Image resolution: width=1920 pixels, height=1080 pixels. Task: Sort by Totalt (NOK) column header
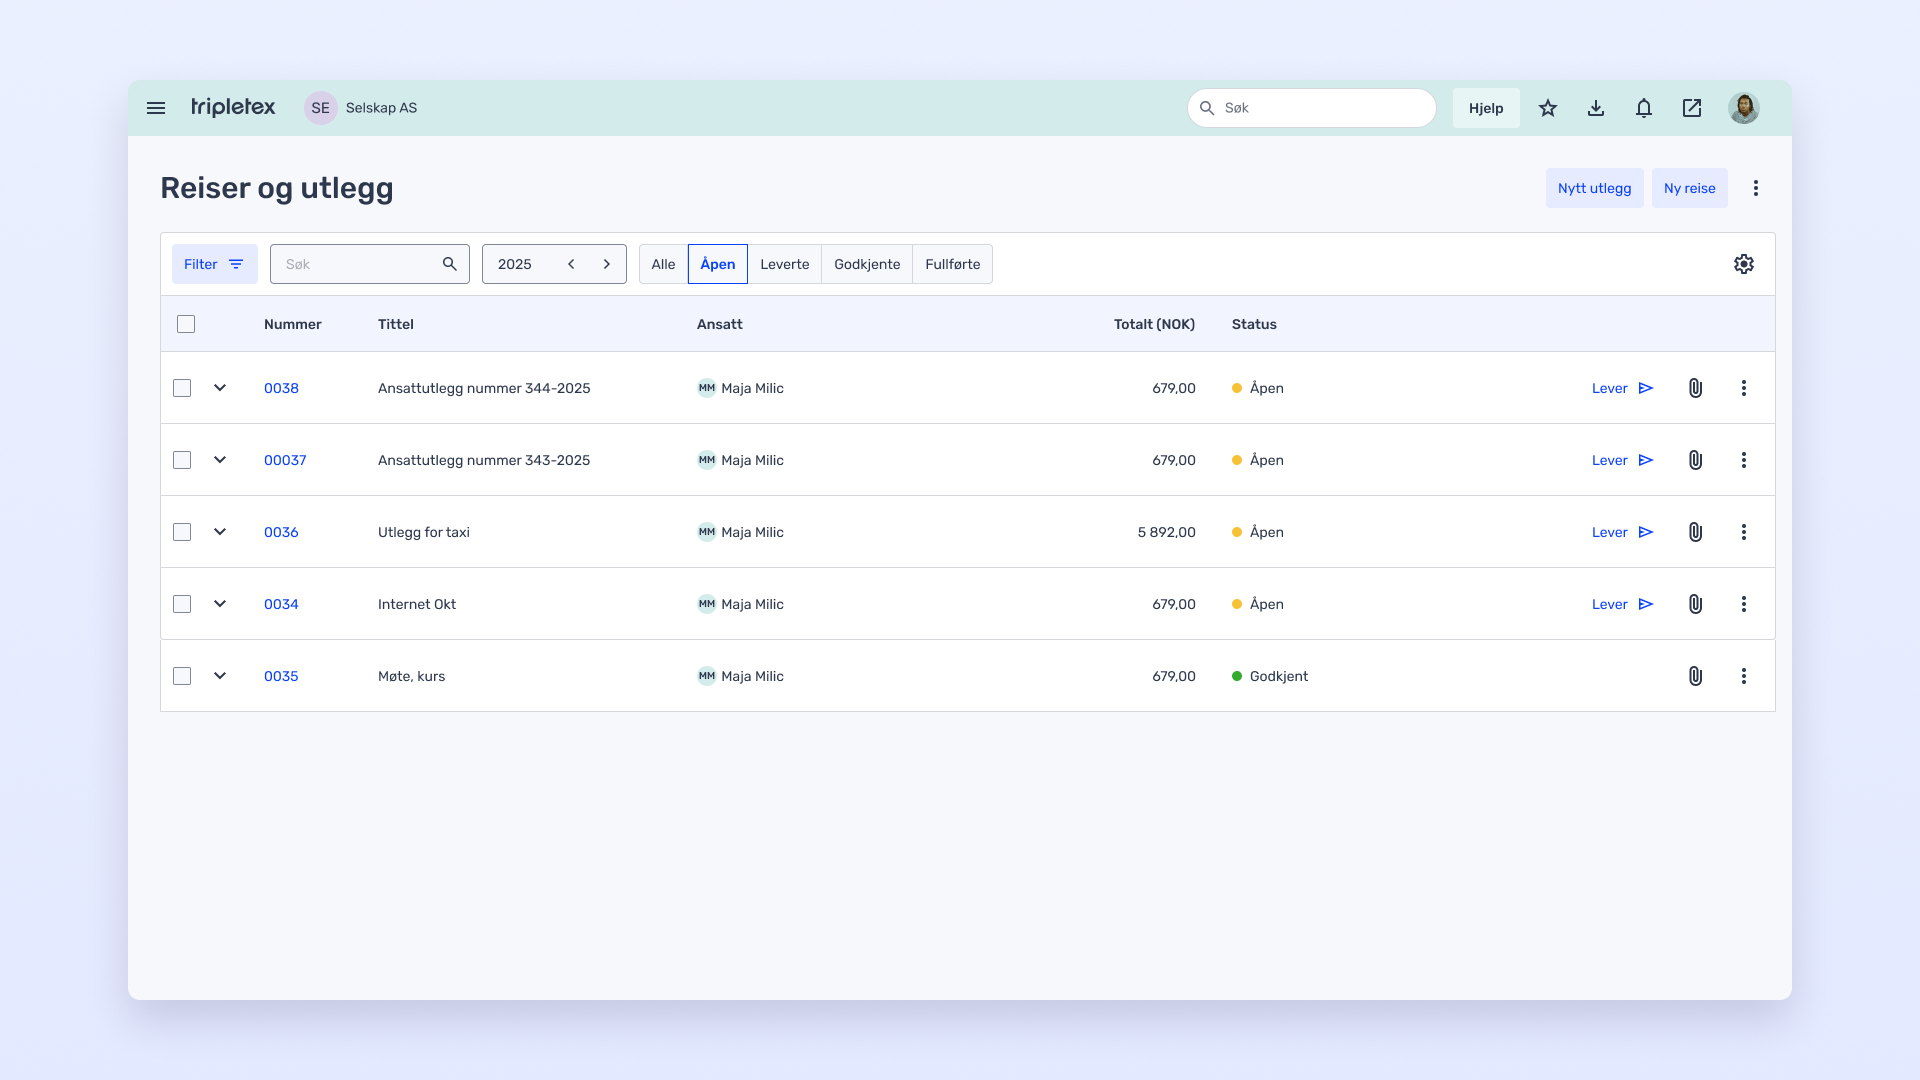tap(1154, 324)
